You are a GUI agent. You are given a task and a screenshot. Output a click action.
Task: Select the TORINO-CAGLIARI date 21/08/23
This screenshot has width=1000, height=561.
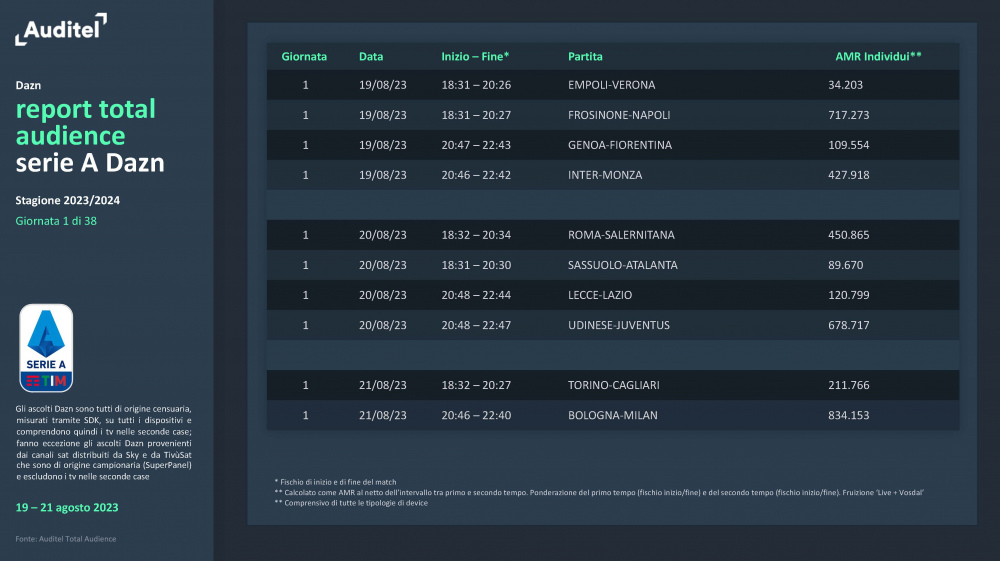382,385
